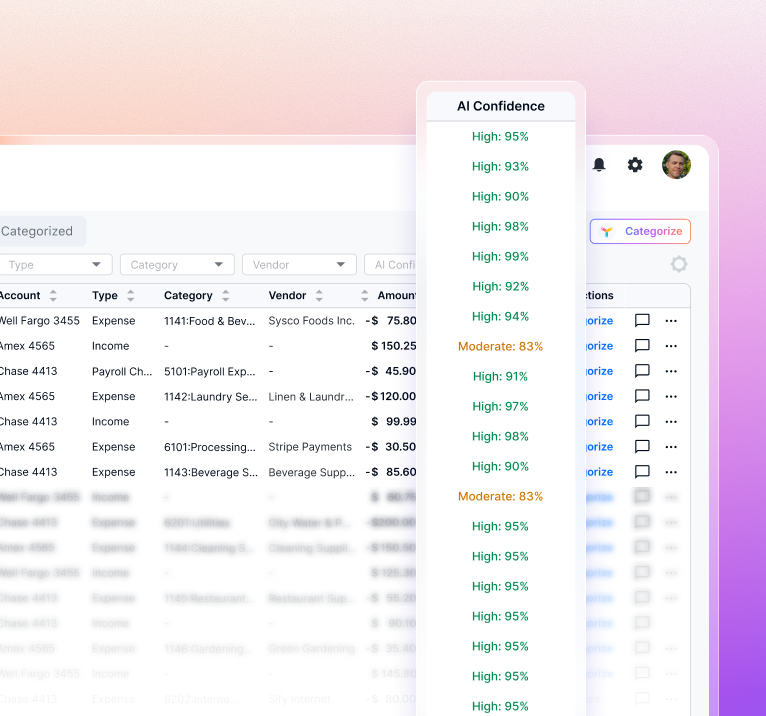The image size is (766, 716).
Task: Click the Categorize button with colorful logo
Action: click(x=640, y=231)
